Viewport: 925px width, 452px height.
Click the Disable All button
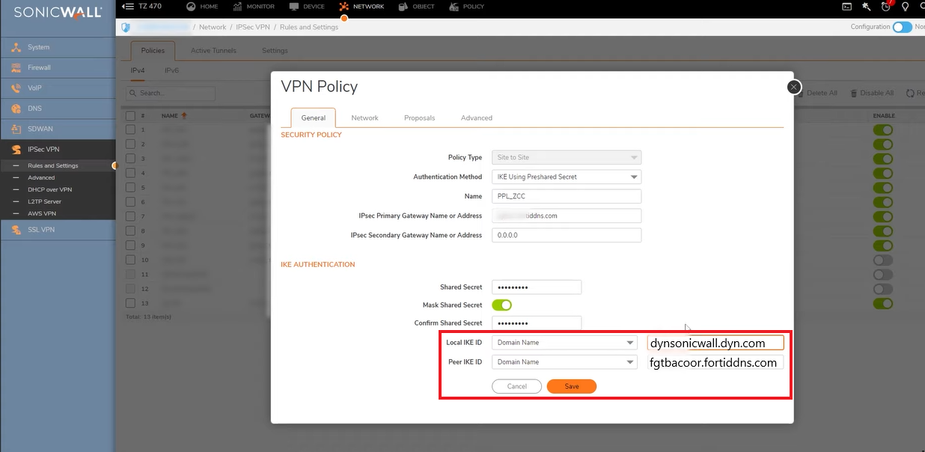872,93
